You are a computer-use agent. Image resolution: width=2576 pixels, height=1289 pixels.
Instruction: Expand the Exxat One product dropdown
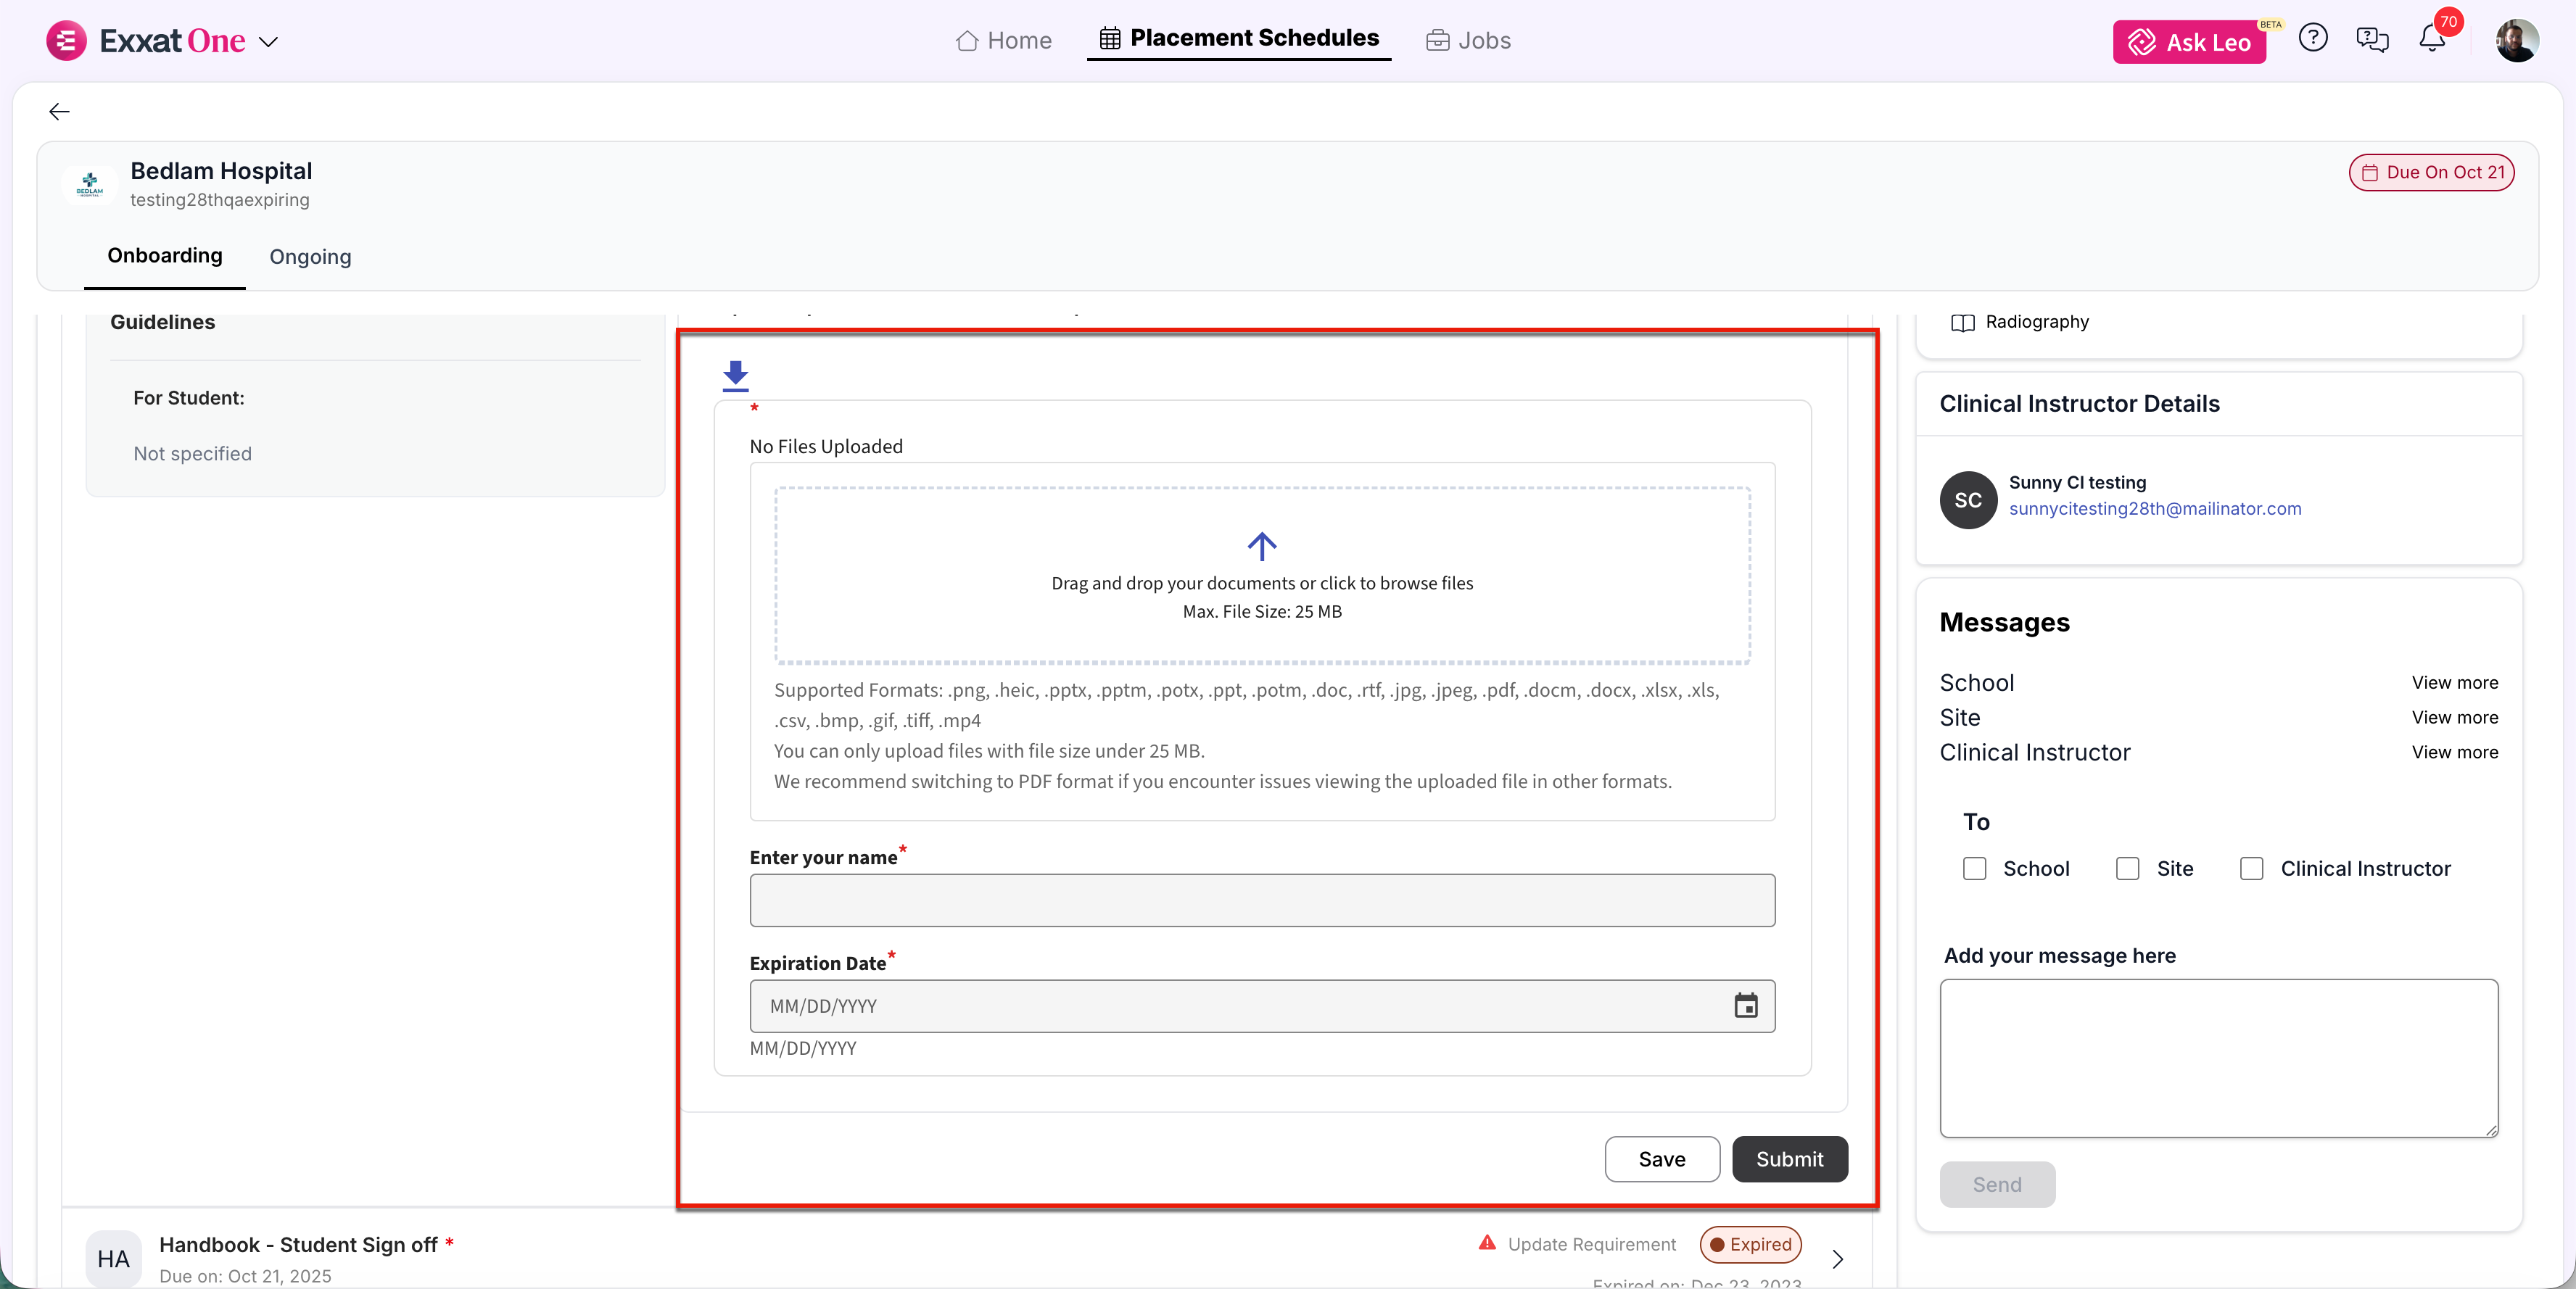(268, 42)
